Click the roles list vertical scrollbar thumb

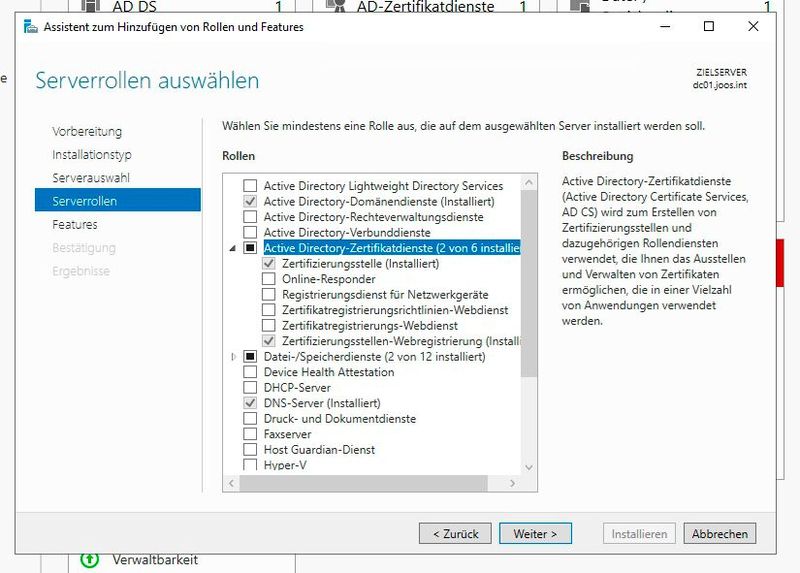[x=529, y=283]
